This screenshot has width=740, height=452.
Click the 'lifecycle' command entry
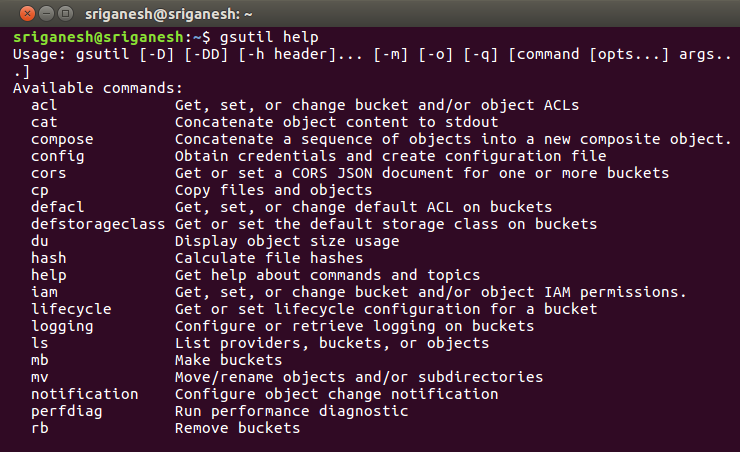click(x=71, y=309)
